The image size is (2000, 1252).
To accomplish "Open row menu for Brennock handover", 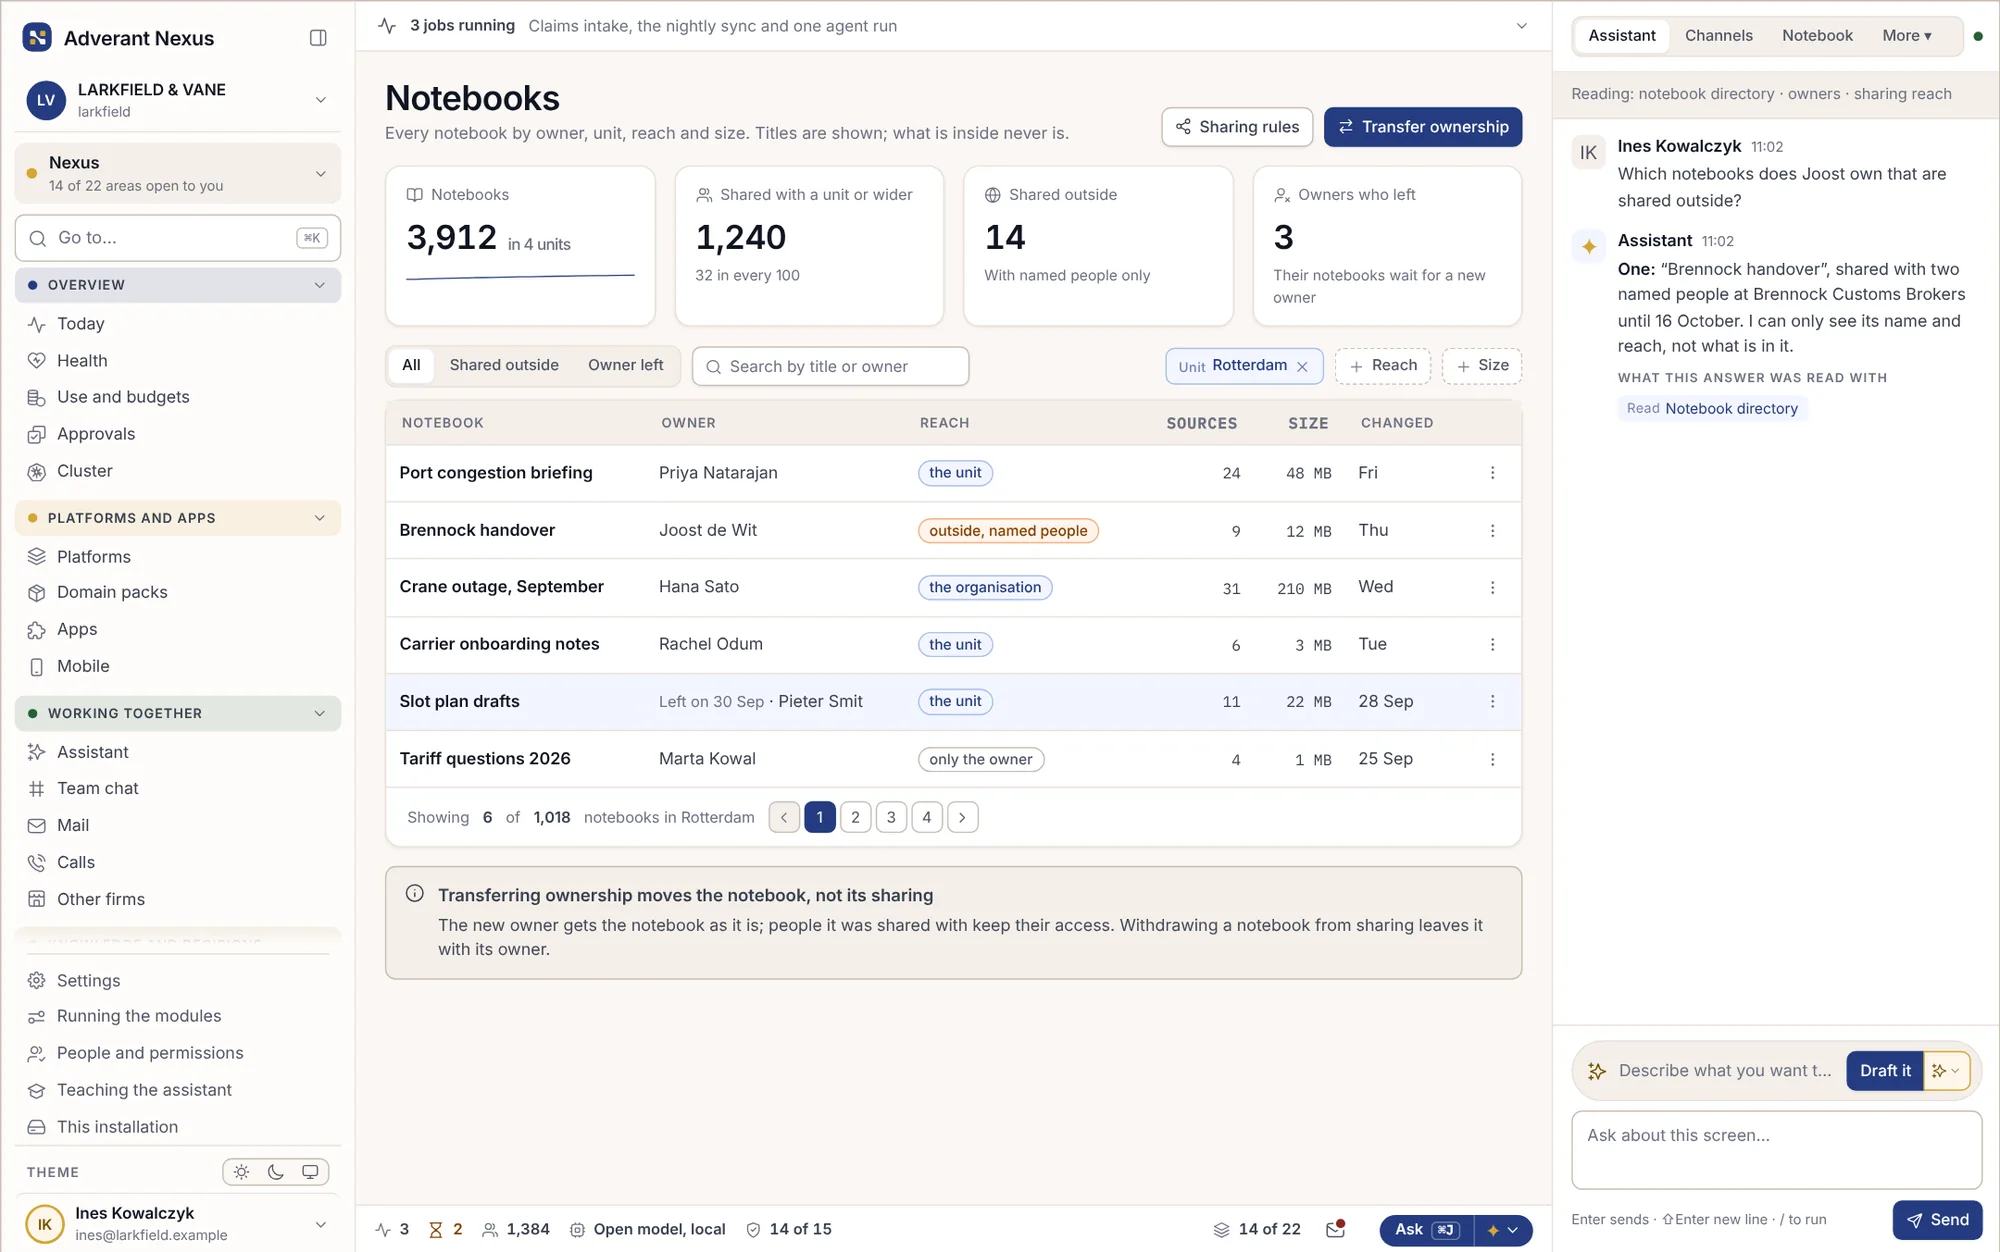I will coord(1493,531).
